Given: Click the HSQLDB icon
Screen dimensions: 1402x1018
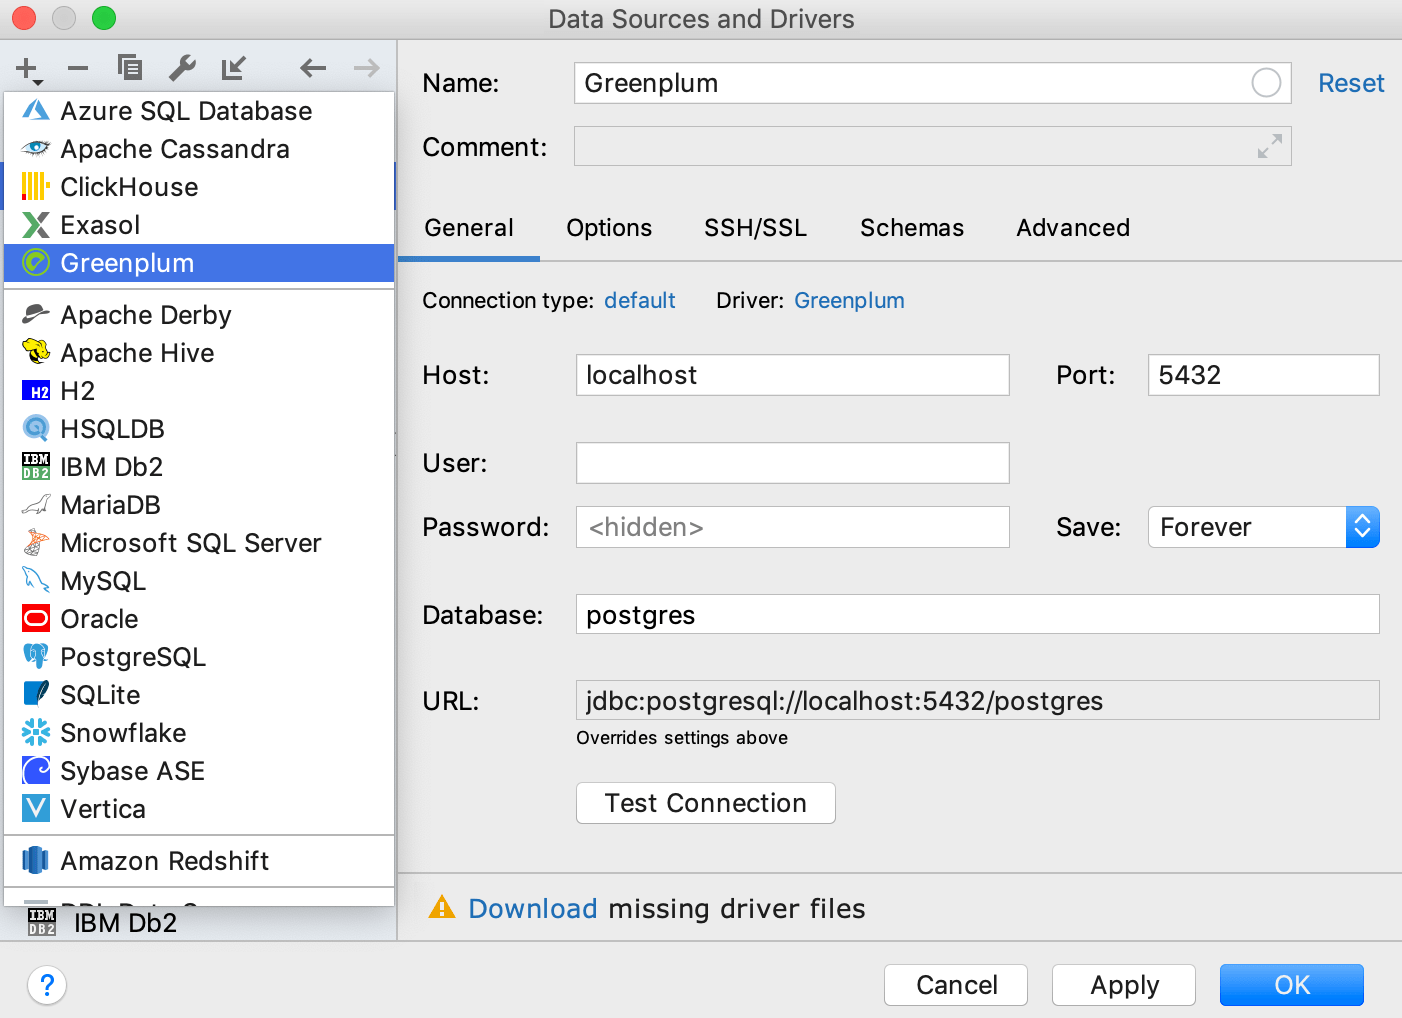Looking at the screenshot, I should [x=36, y=429].
